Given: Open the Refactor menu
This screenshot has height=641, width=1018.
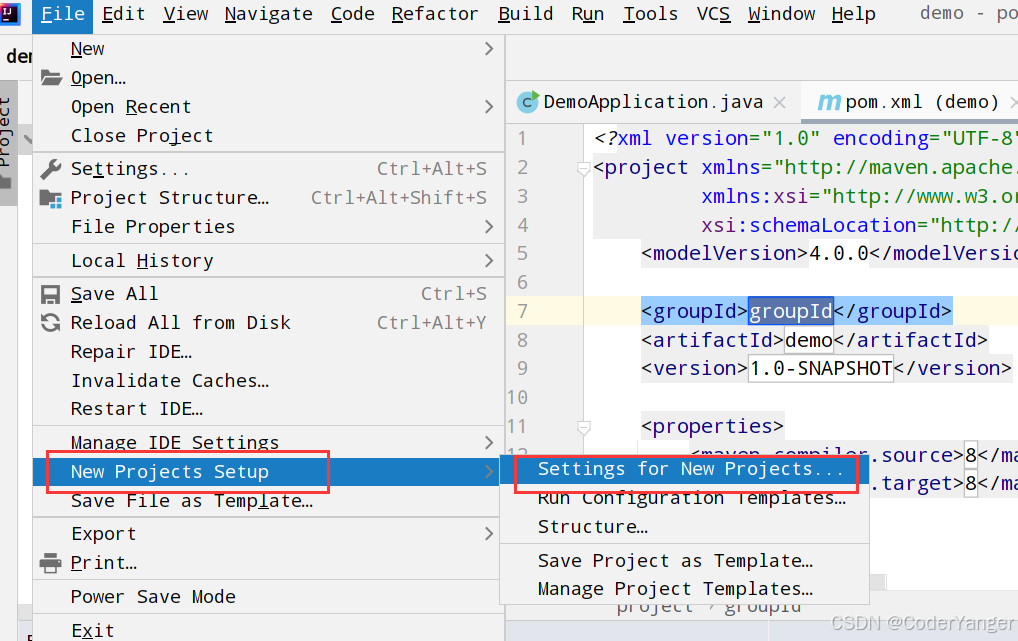Looking at the screenshot, I should tap(435, 14).
